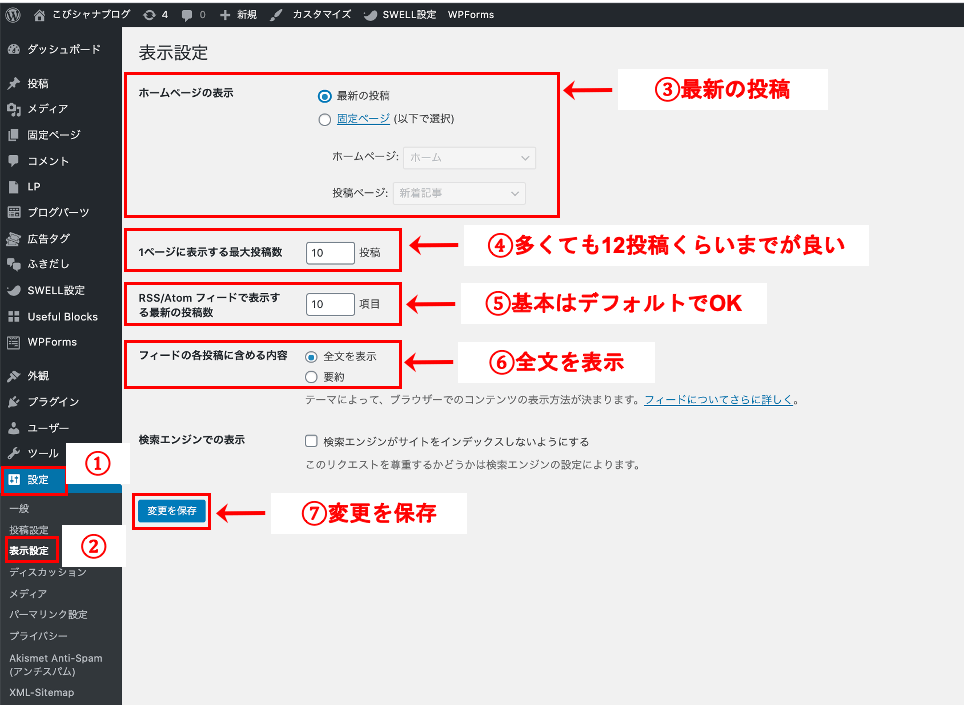Open the ディスカッション submenu item
The height and width of the screenshot is (706, 964).
[x=48, y=572]
